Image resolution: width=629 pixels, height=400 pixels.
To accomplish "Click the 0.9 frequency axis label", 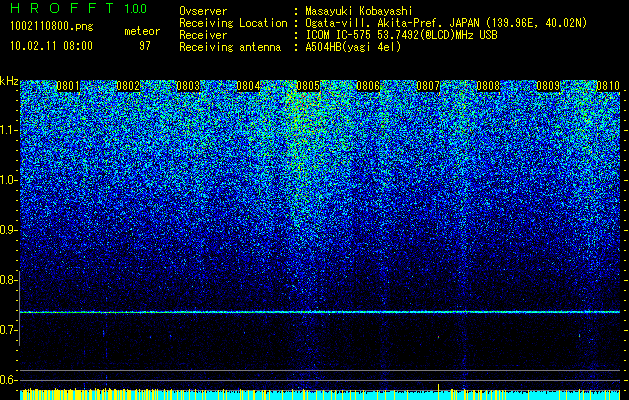I will (x=7, y=230).
